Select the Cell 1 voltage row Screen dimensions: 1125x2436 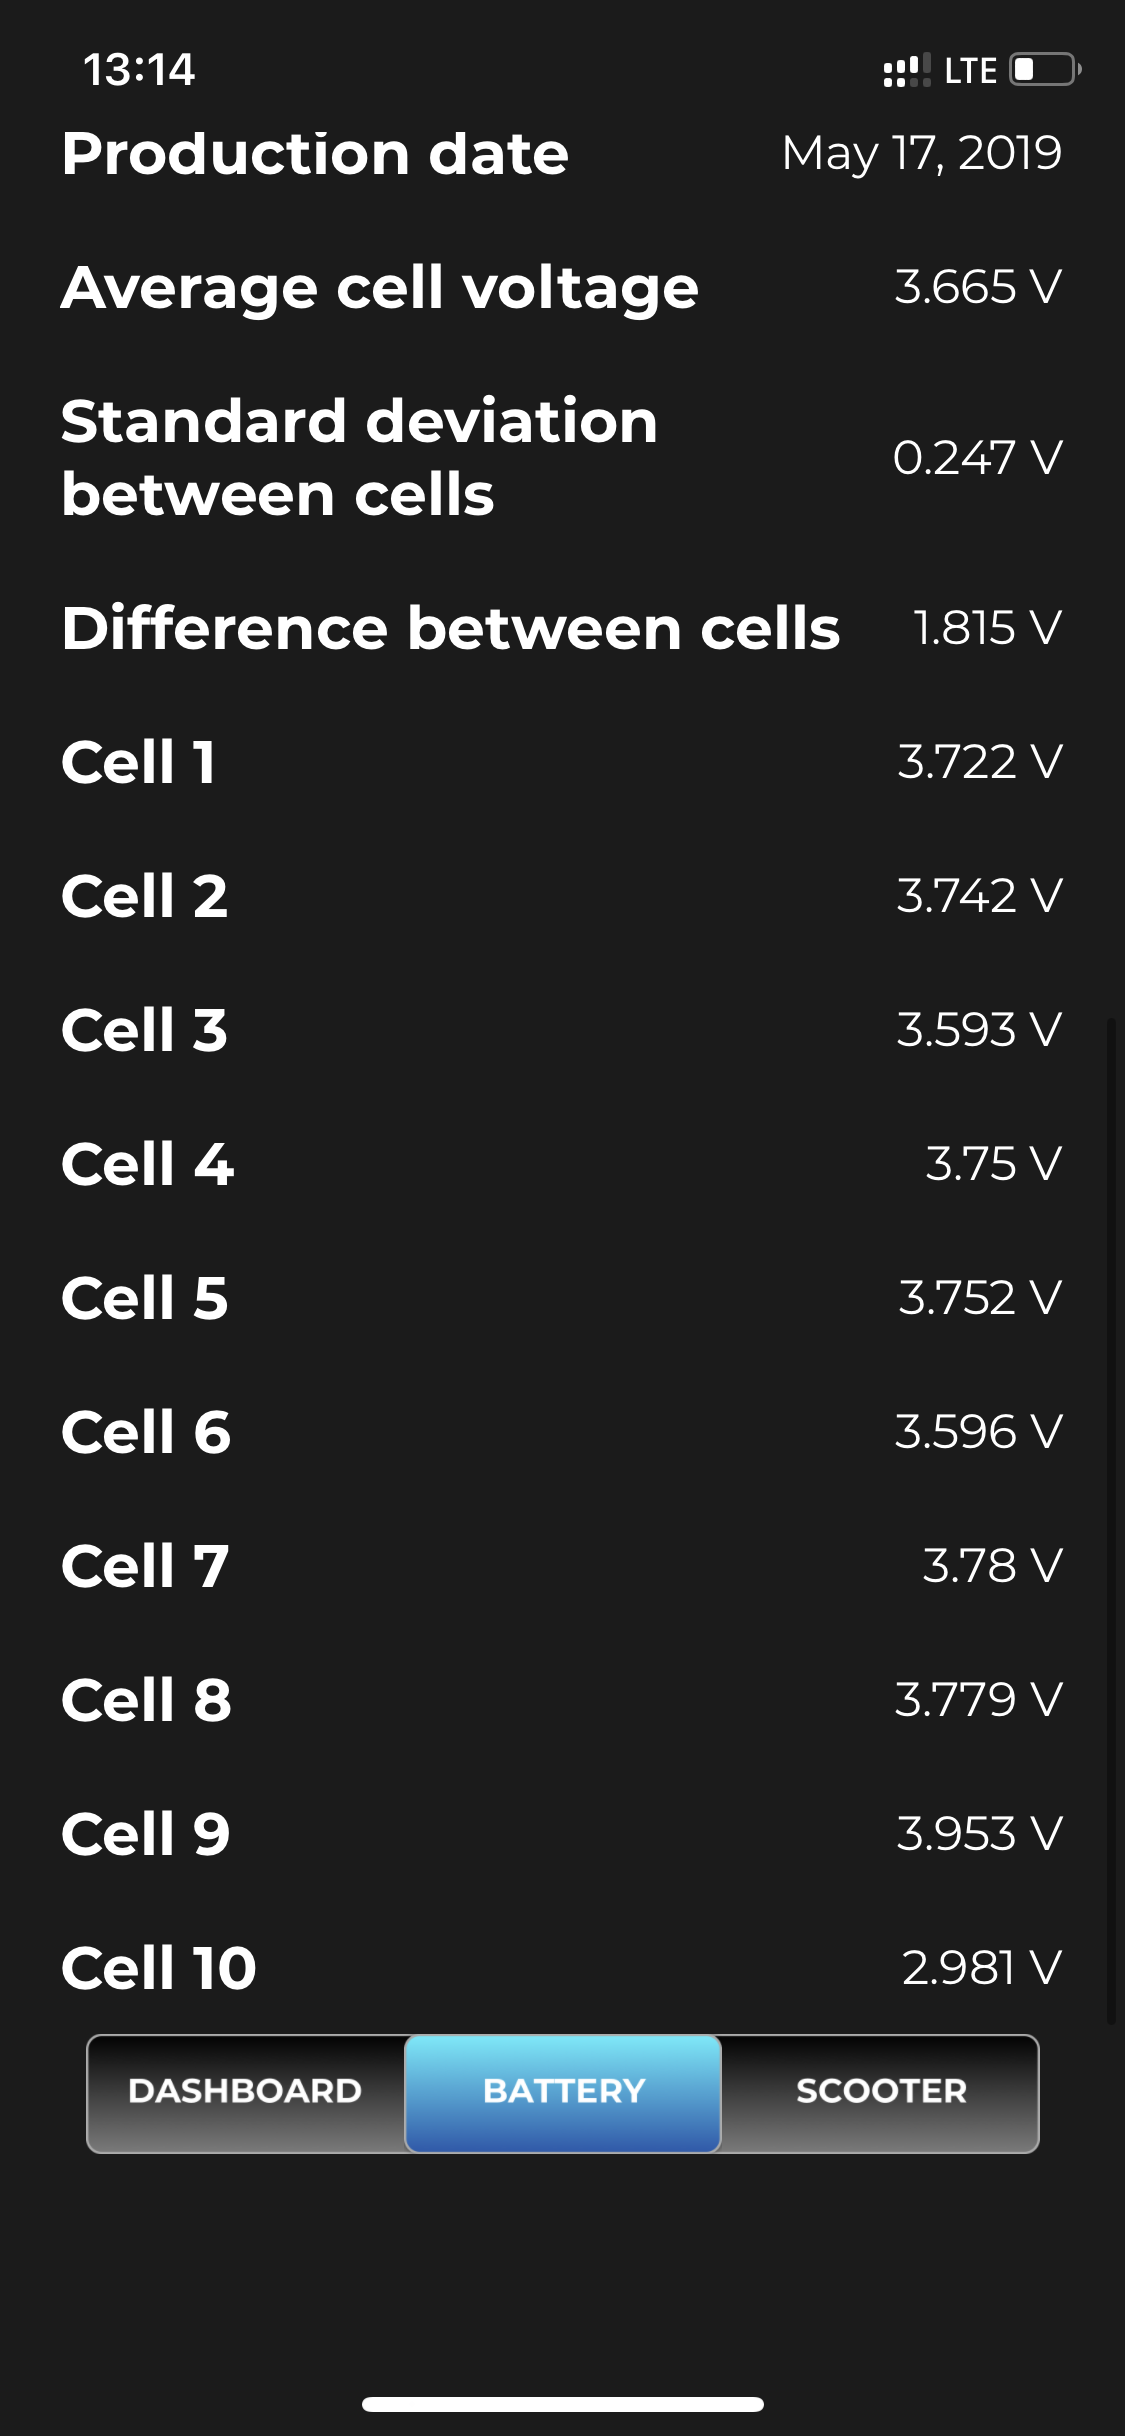click(560, 762)
